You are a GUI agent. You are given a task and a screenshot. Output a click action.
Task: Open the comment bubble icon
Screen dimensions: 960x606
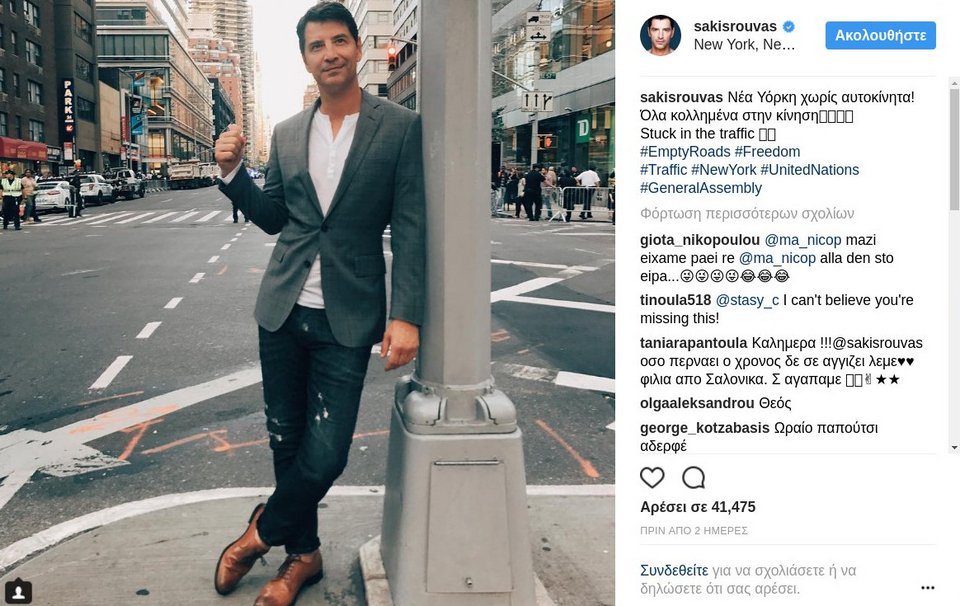694,478
